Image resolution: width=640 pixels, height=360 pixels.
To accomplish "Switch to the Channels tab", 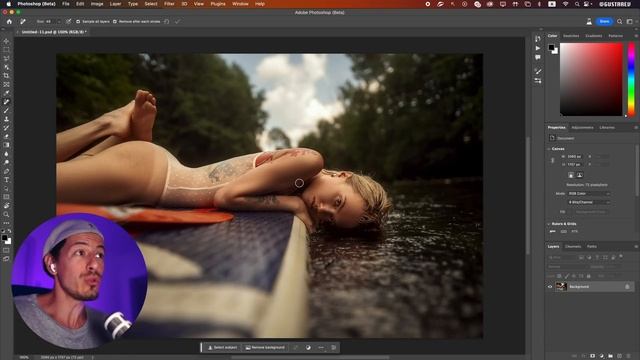I will [573, 247].
